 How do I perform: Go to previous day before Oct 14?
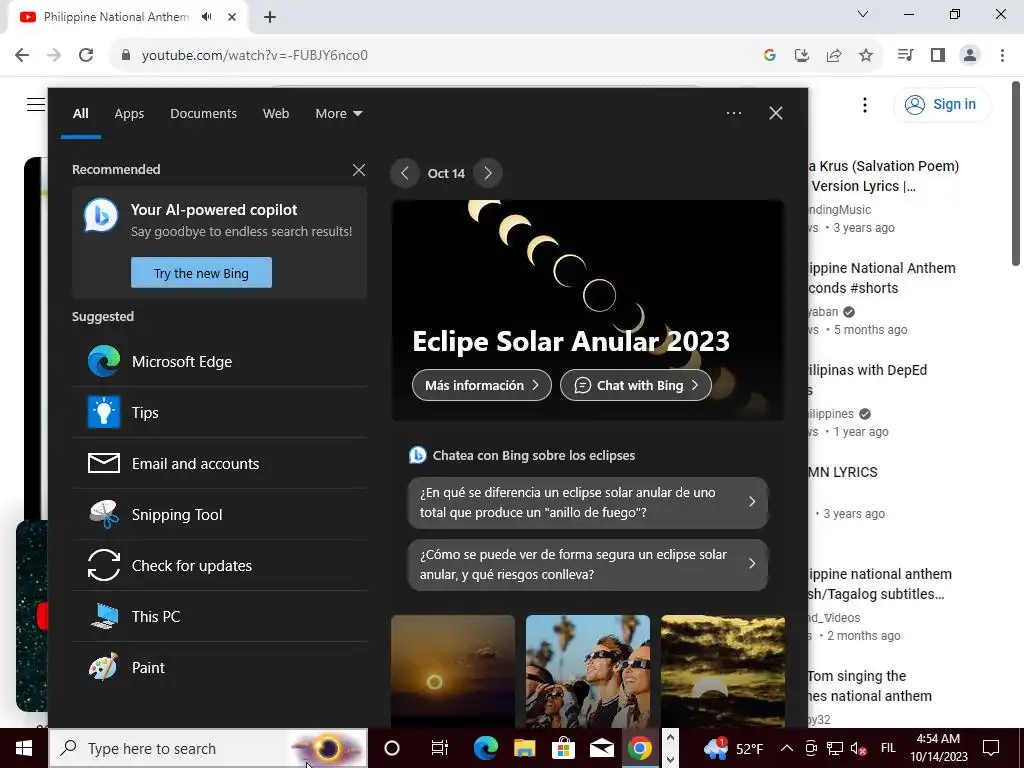[404, 173]
